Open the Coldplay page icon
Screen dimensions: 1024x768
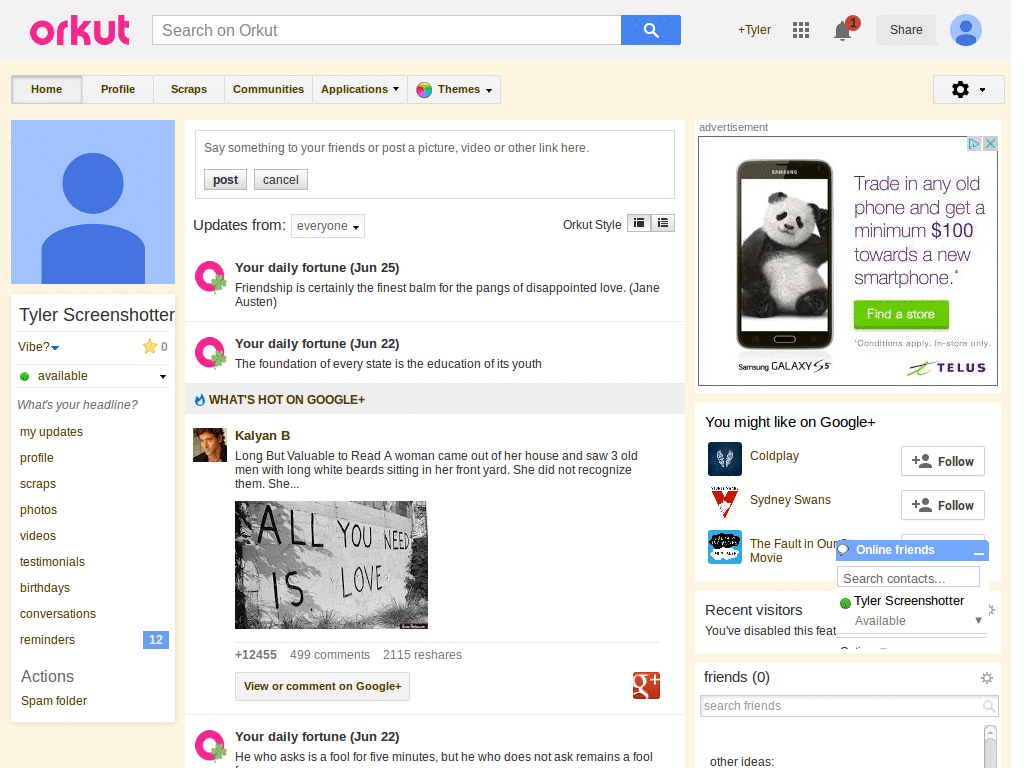pyautogui.click(x=724, y=458)
